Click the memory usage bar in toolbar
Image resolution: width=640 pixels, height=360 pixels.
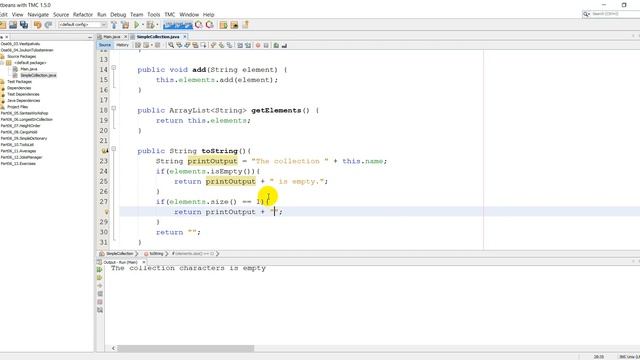(x=178, y=25)
